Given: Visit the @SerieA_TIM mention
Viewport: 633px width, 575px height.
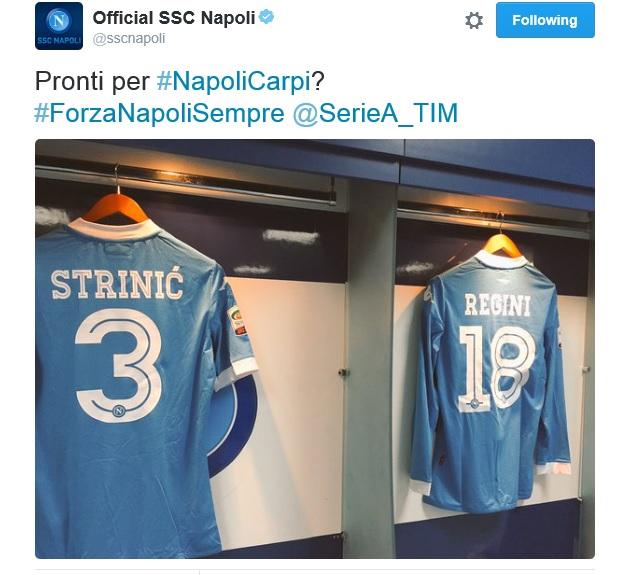Looking at the screenshot, I should 375,113.
